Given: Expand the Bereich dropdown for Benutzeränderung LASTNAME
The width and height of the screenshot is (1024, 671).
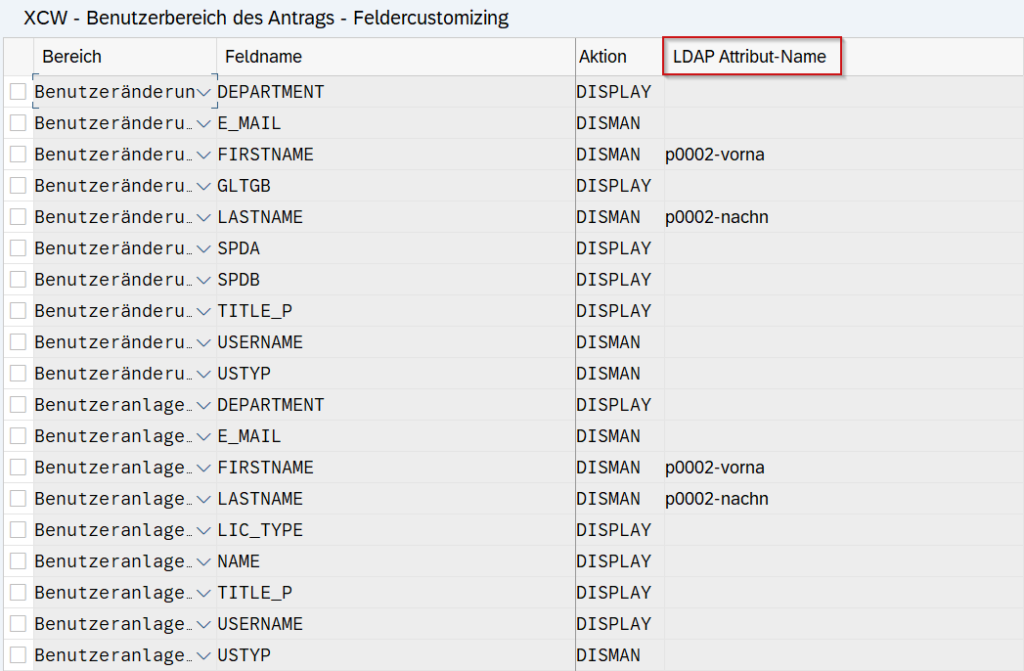Looking at the screenshot, I should [x=204, y=218].
